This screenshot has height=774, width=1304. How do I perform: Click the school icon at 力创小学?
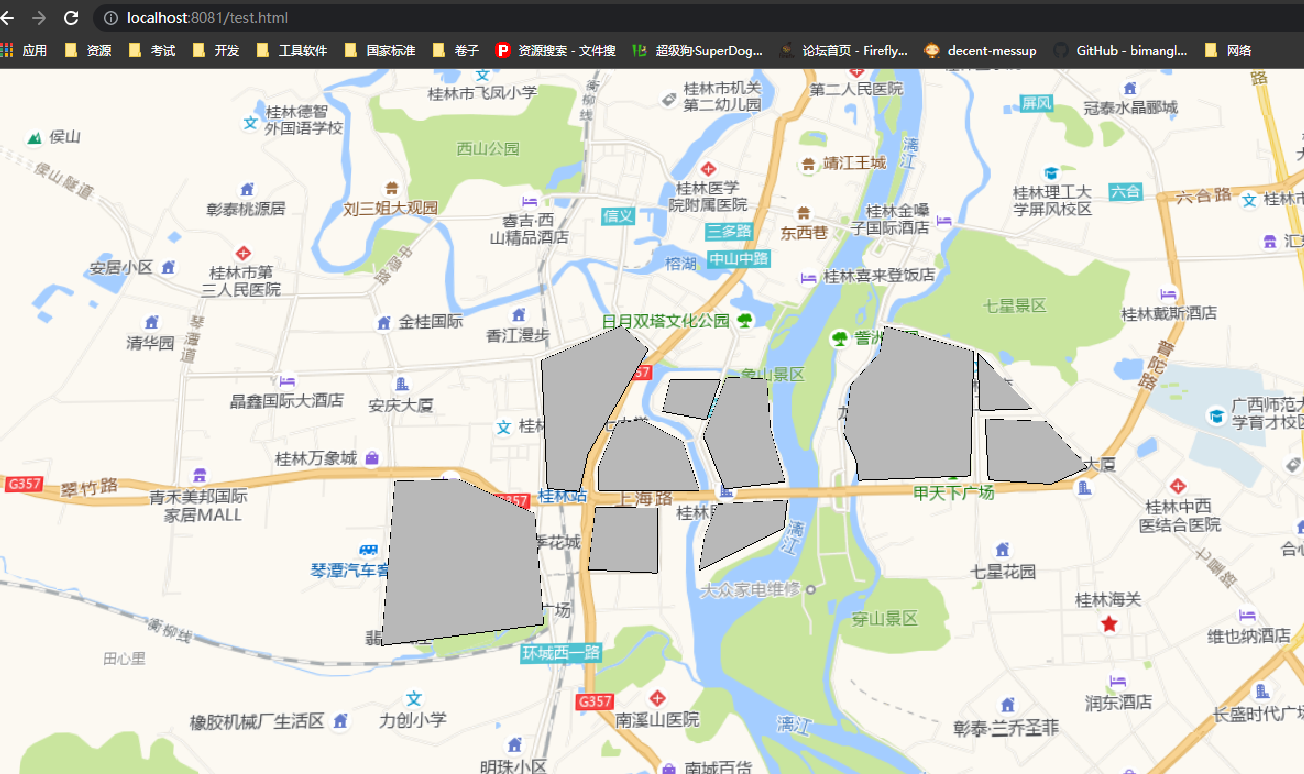click(x=413, y=698)
